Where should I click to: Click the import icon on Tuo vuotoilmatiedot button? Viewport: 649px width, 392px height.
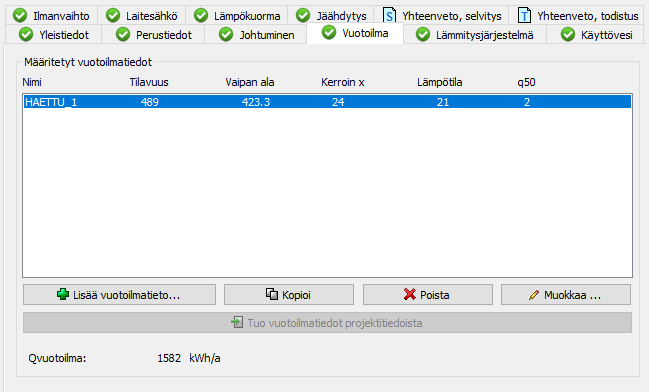coord(237,322)
